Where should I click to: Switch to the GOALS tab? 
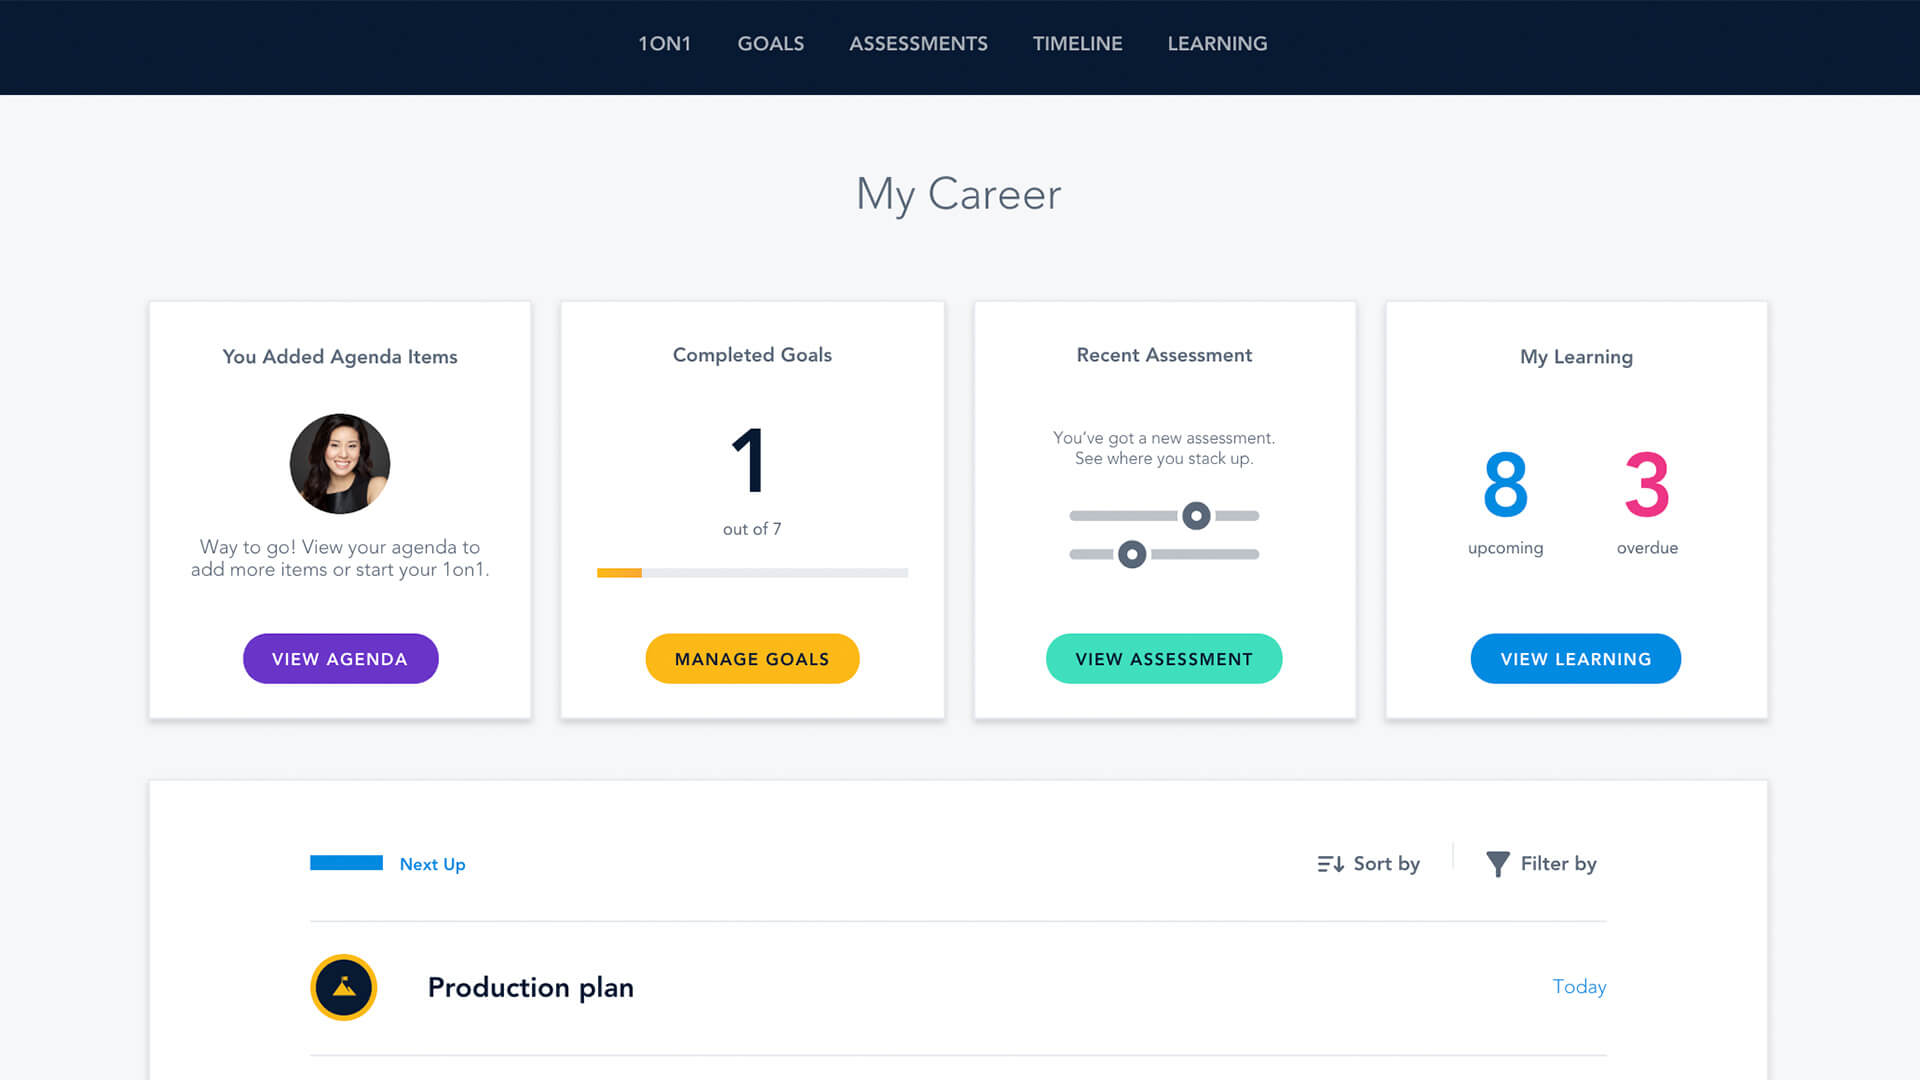(x=770, y=43)
